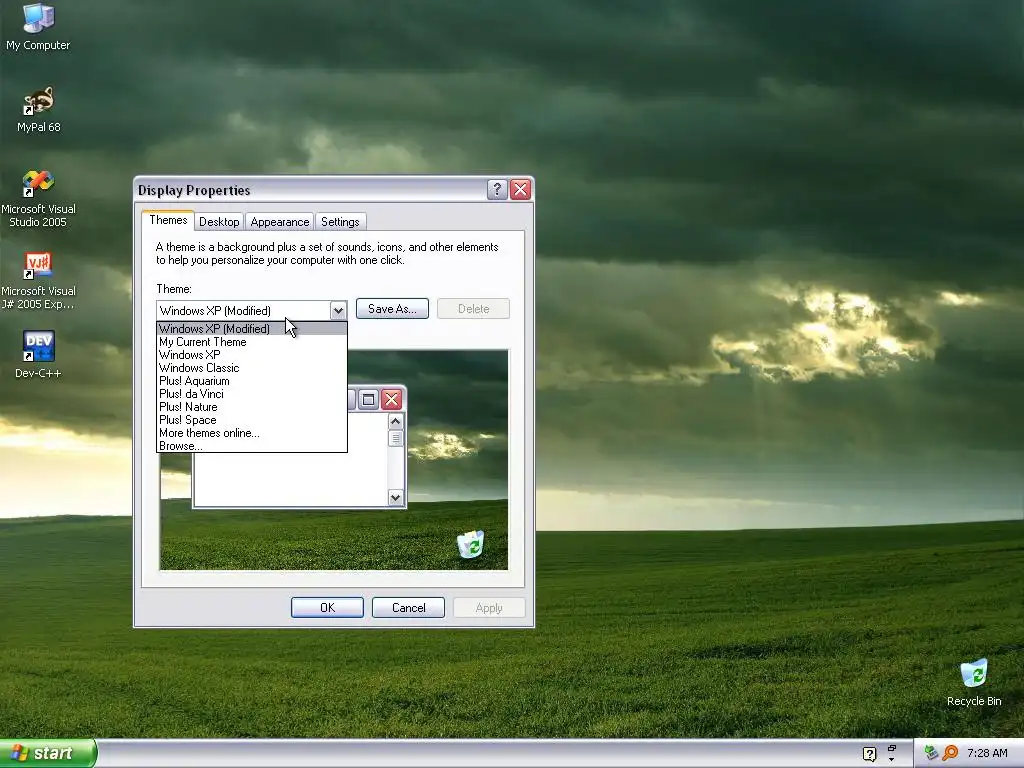The image size is (1024, 768).
Task: Switch to the Appearance tab
Action: click(x=280, y=221)
